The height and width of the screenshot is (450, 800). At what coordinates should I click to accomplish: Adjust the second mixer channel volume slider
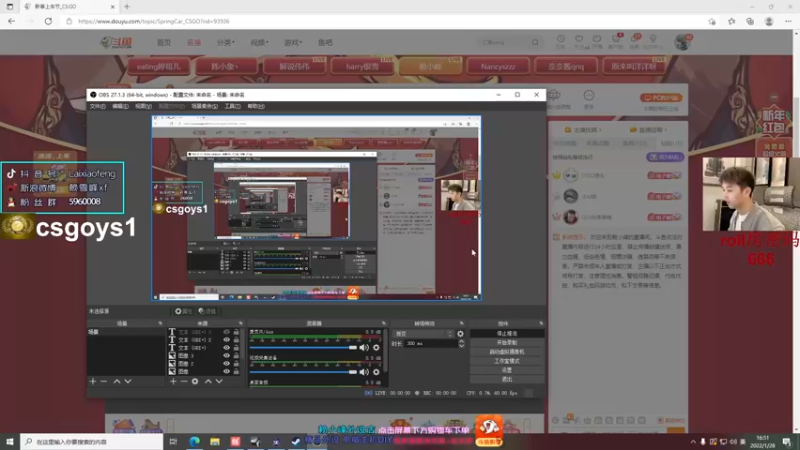point(304,372)
